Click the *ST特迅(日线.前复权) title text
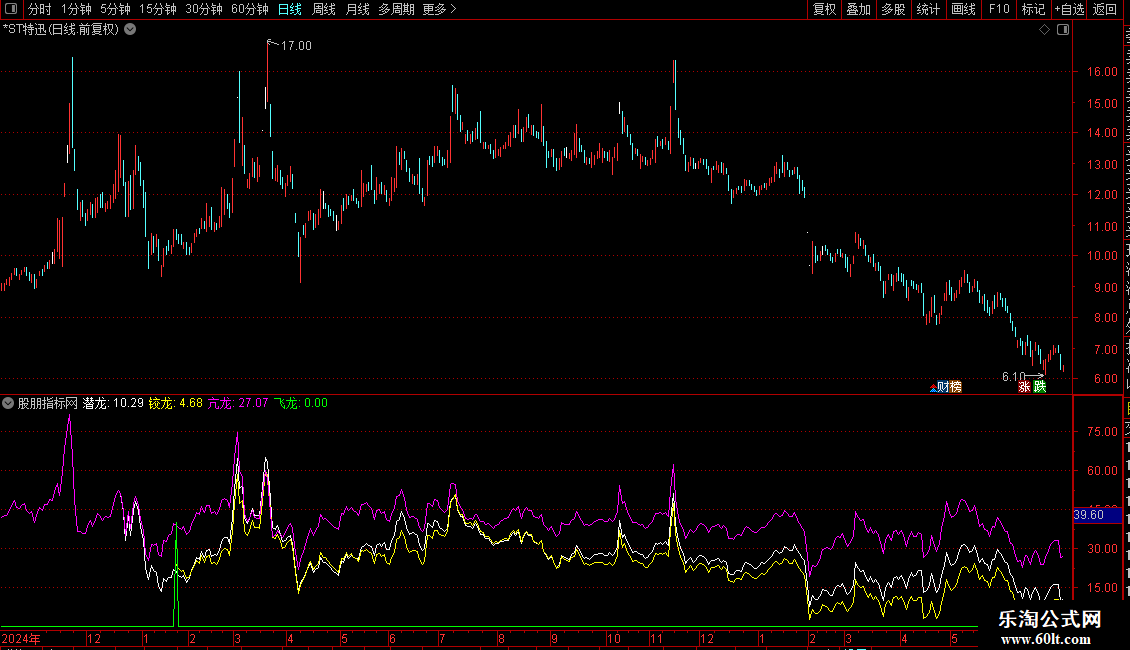The height and width of the screenshot is (650, 1130). click(61, 30)
